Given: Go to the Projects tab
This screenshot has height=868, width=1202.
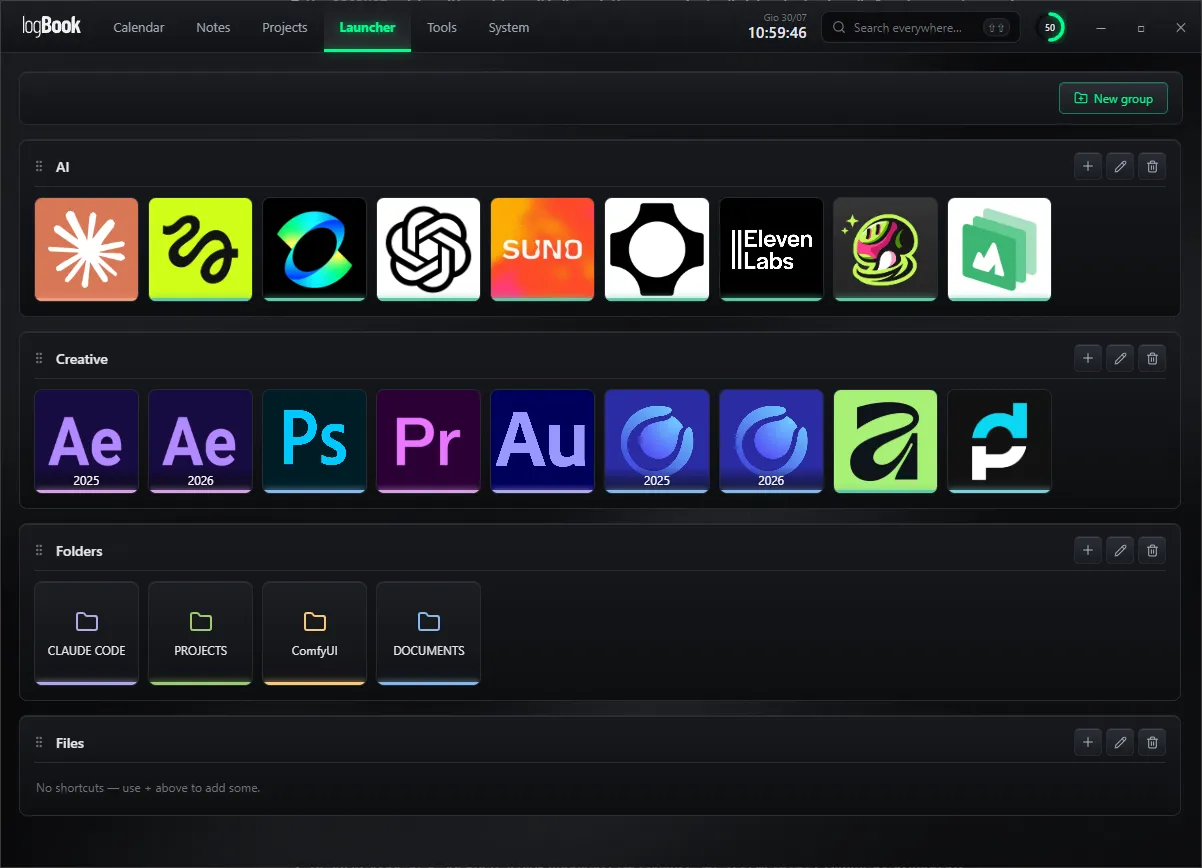Looking at the screenshot, I should tap(285, 27).
